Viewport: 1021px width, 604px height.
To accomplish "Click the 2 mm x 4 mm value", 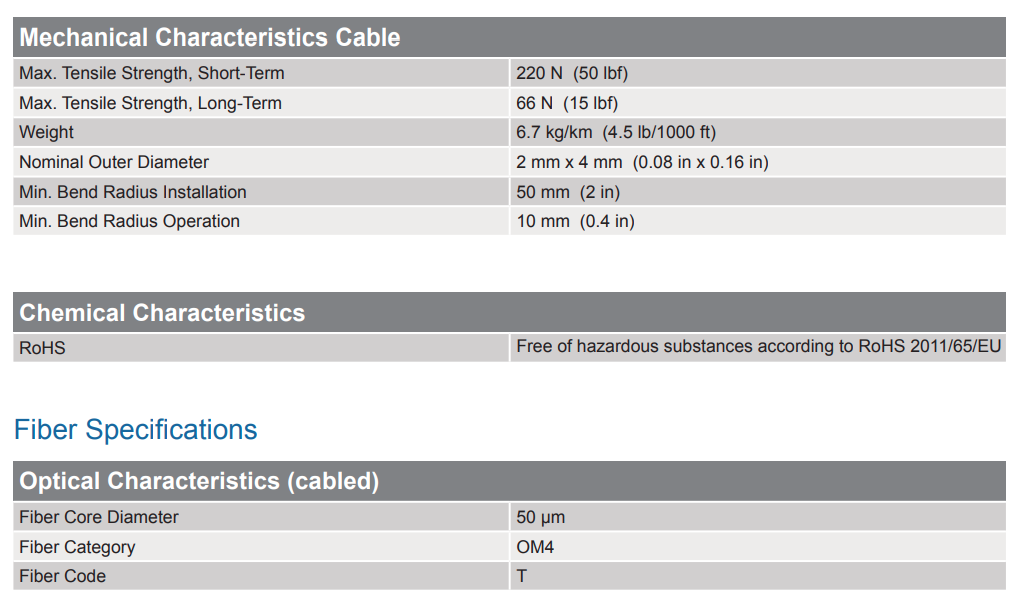I will (x=642, y=162).
